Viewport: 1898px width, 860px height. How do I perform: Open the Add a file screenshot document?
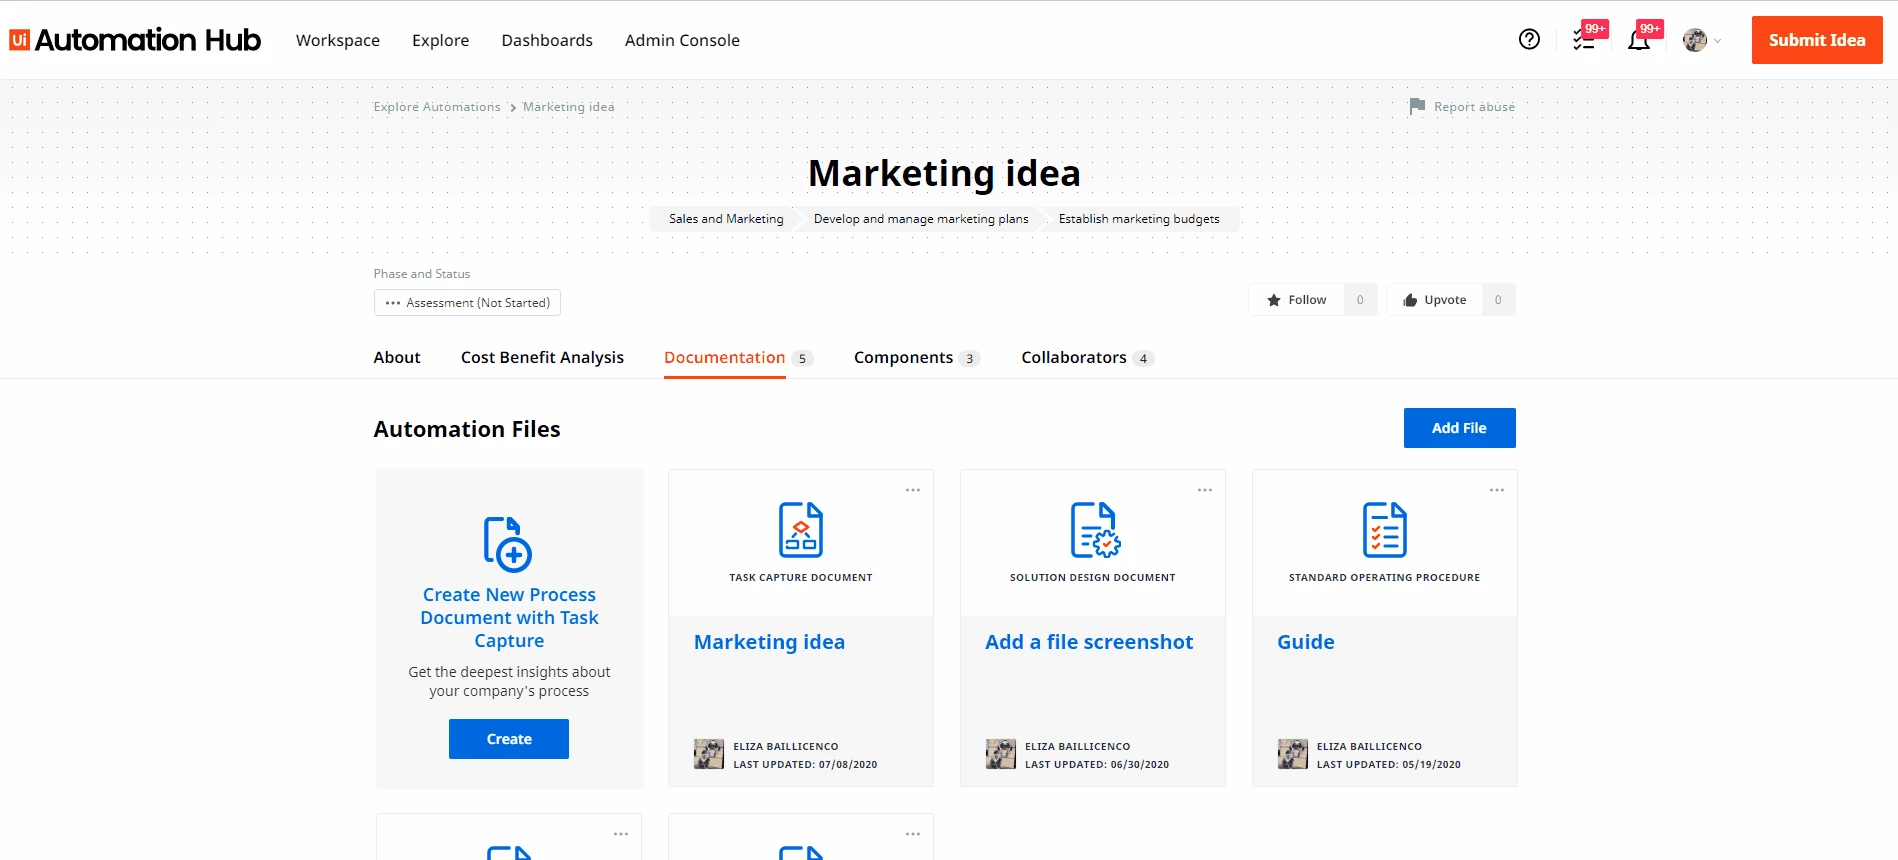click(1089, 642)
